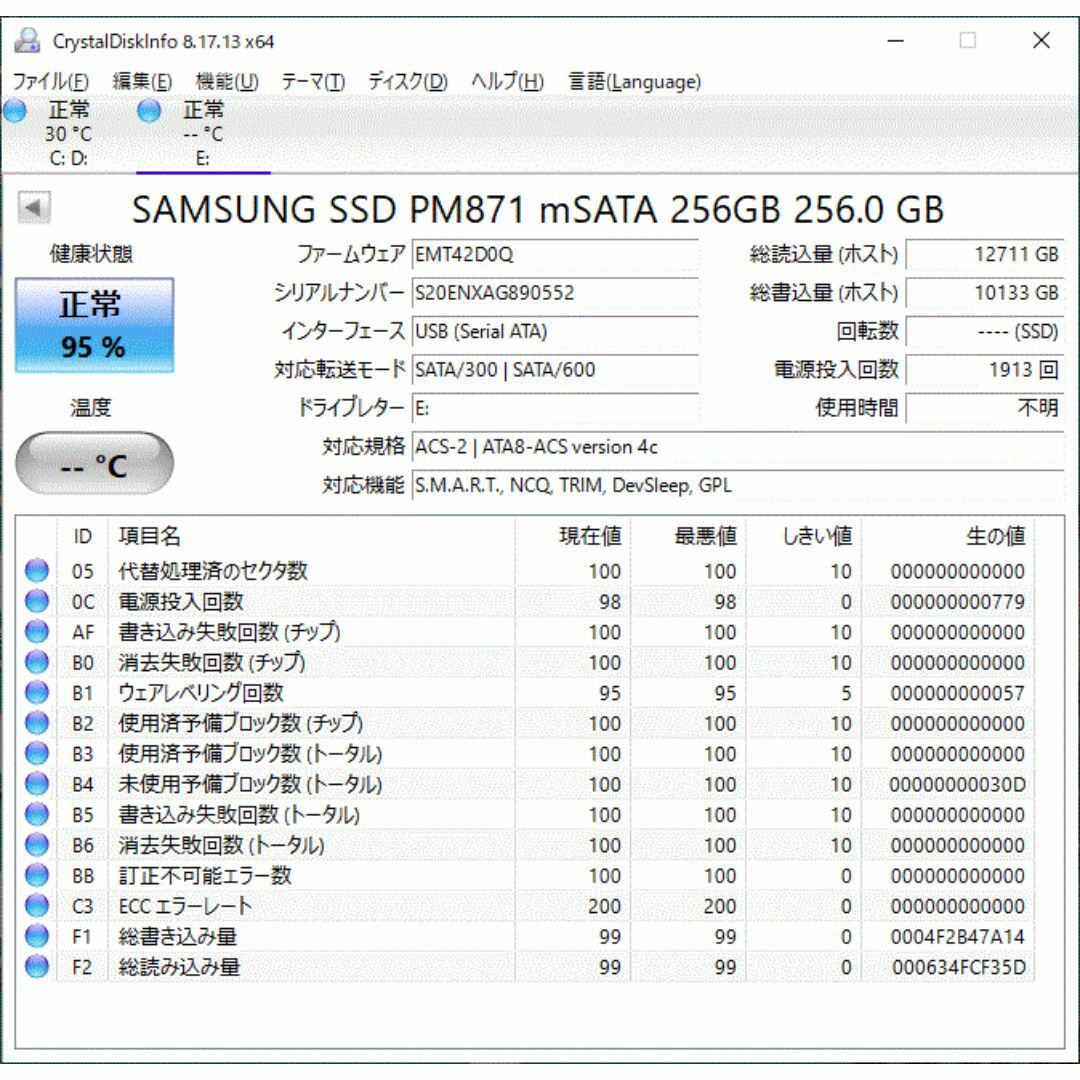
Task: Select row 代替処理済のセクタ数
Action: tap(525, 570)
